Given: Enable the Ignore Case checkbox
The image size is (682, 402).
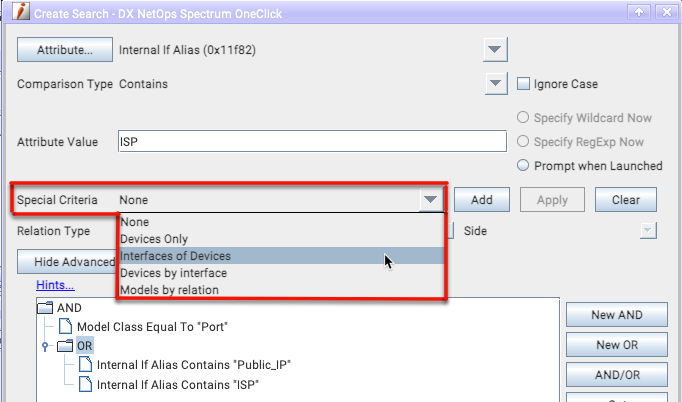Looking at the screenshot, I should pyautogui.click(x=523, y=84).
